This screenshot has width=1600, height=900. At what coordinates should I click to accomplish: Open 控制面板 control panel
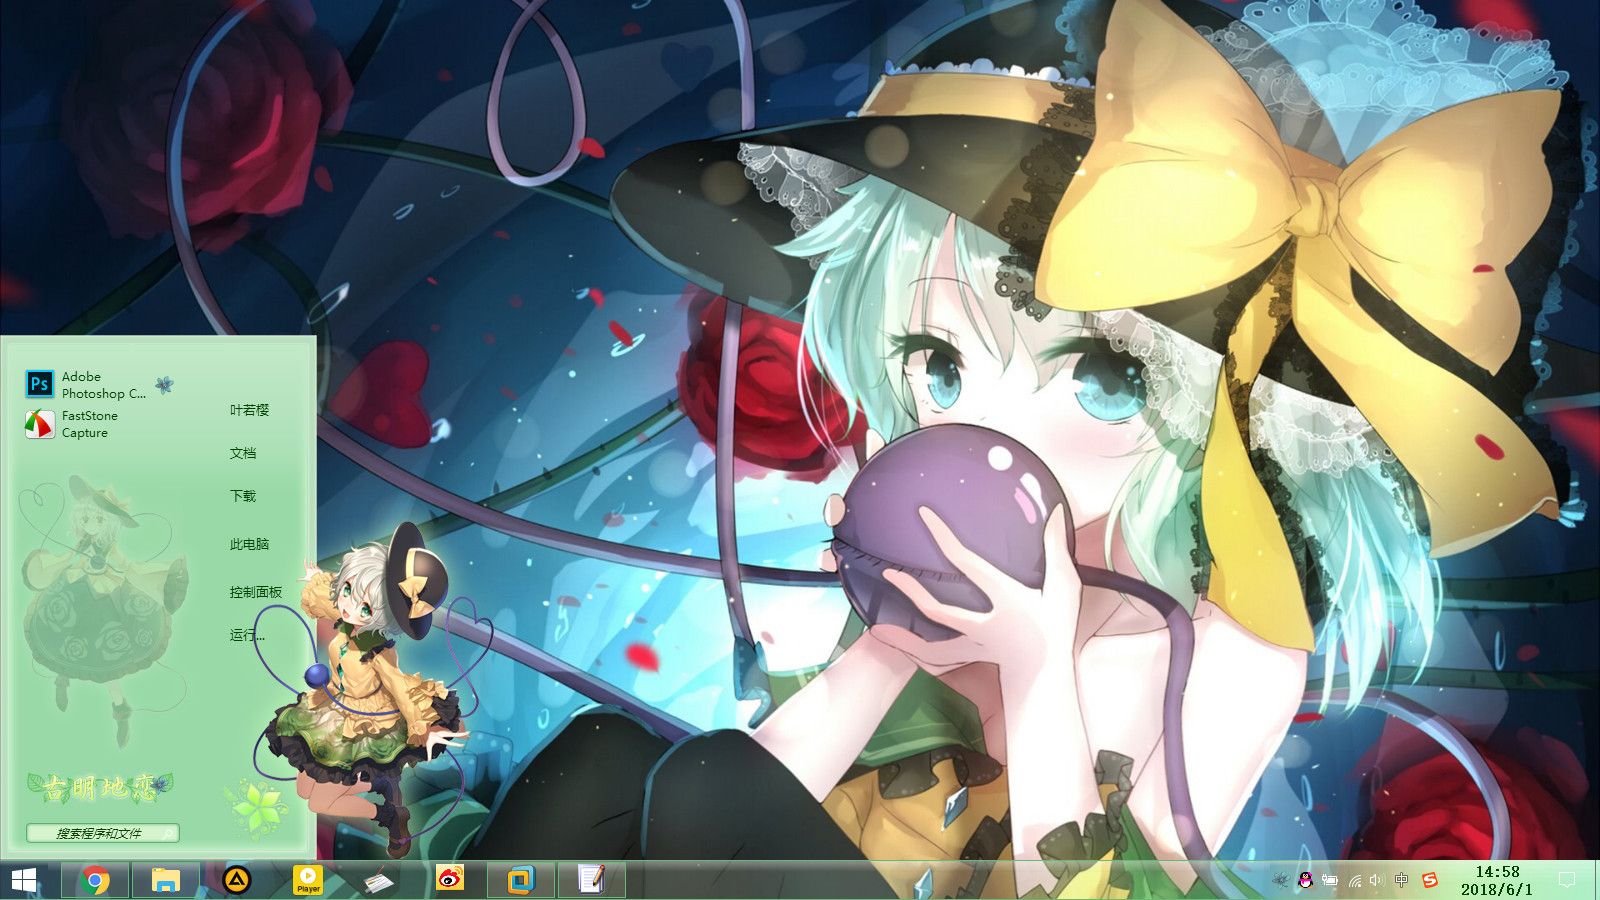[x=256, y=592]
